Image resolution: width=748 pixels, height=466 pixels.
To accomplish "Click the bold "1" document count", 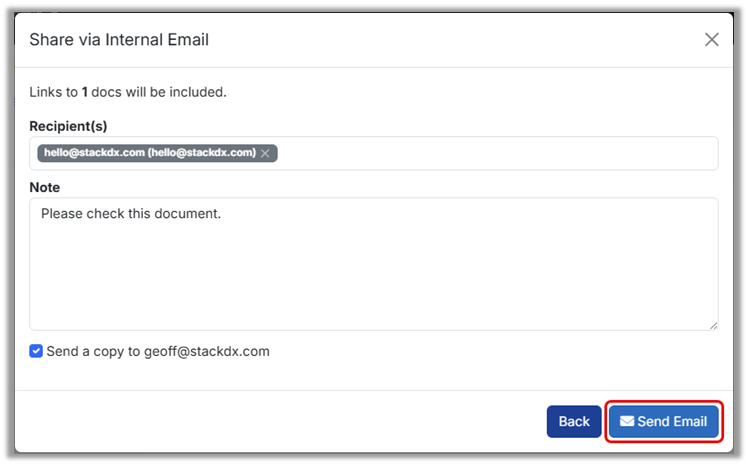I will (85, 92).
